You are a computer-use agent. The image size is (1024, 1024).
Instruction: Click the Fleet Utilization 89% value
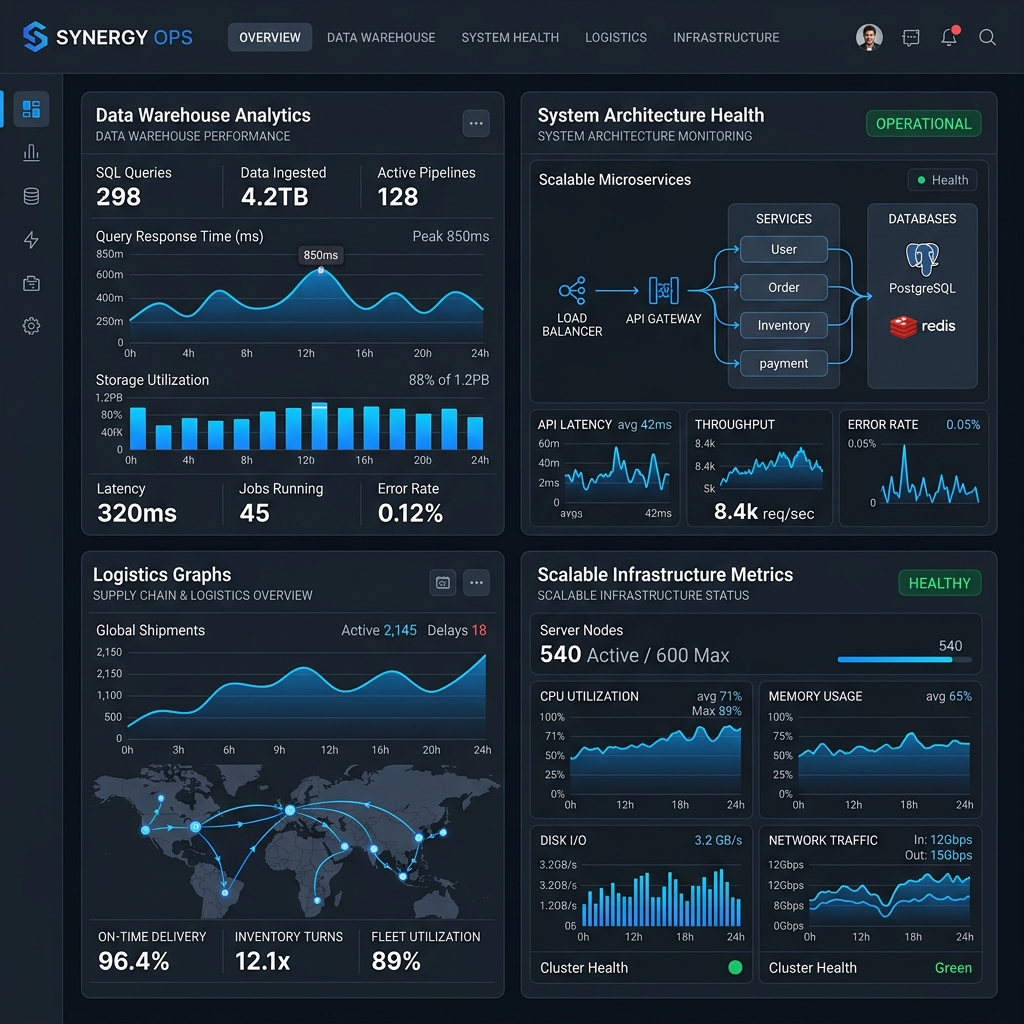[x=396, y=961]
